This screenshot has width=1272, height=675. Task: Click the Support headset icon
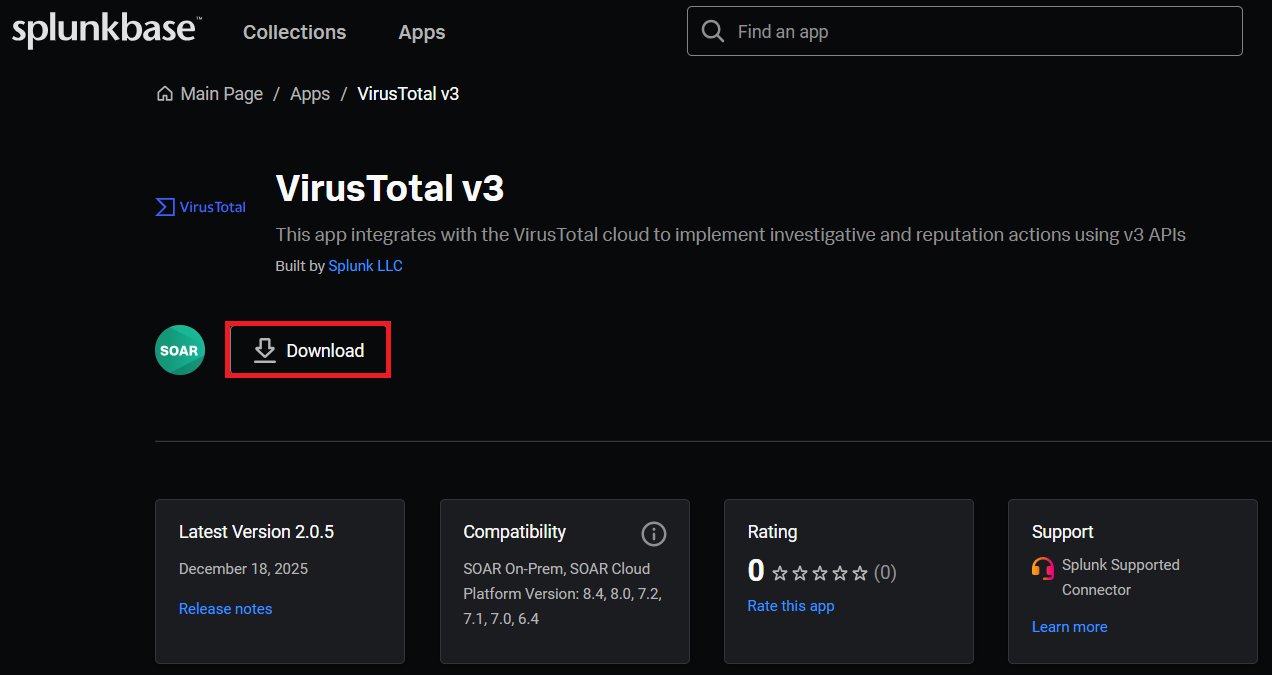tap(1043, 568)
